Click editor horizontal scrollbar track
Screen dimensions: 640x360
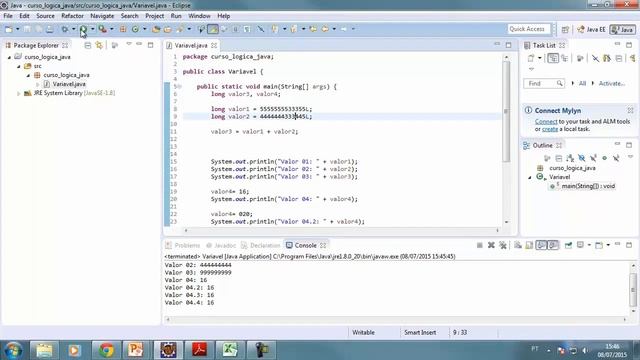coord(341,231)
